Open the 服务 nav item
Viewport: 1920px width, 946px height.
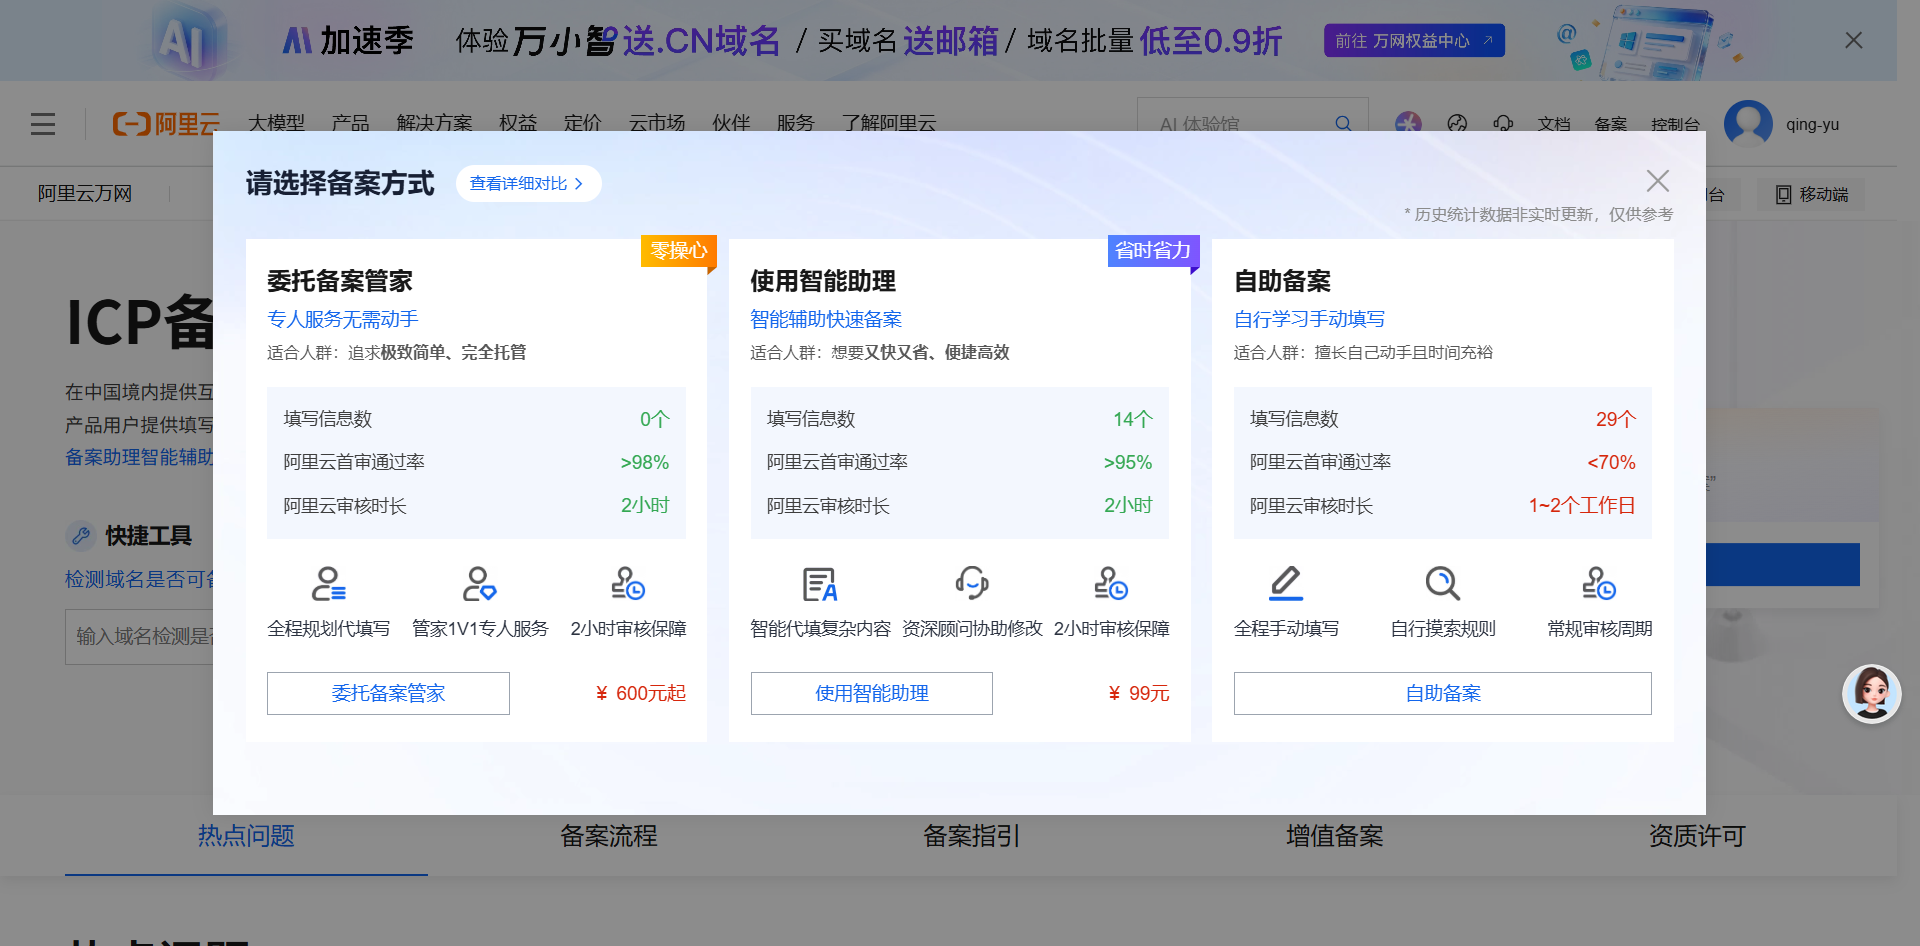(x=796, y=123)
